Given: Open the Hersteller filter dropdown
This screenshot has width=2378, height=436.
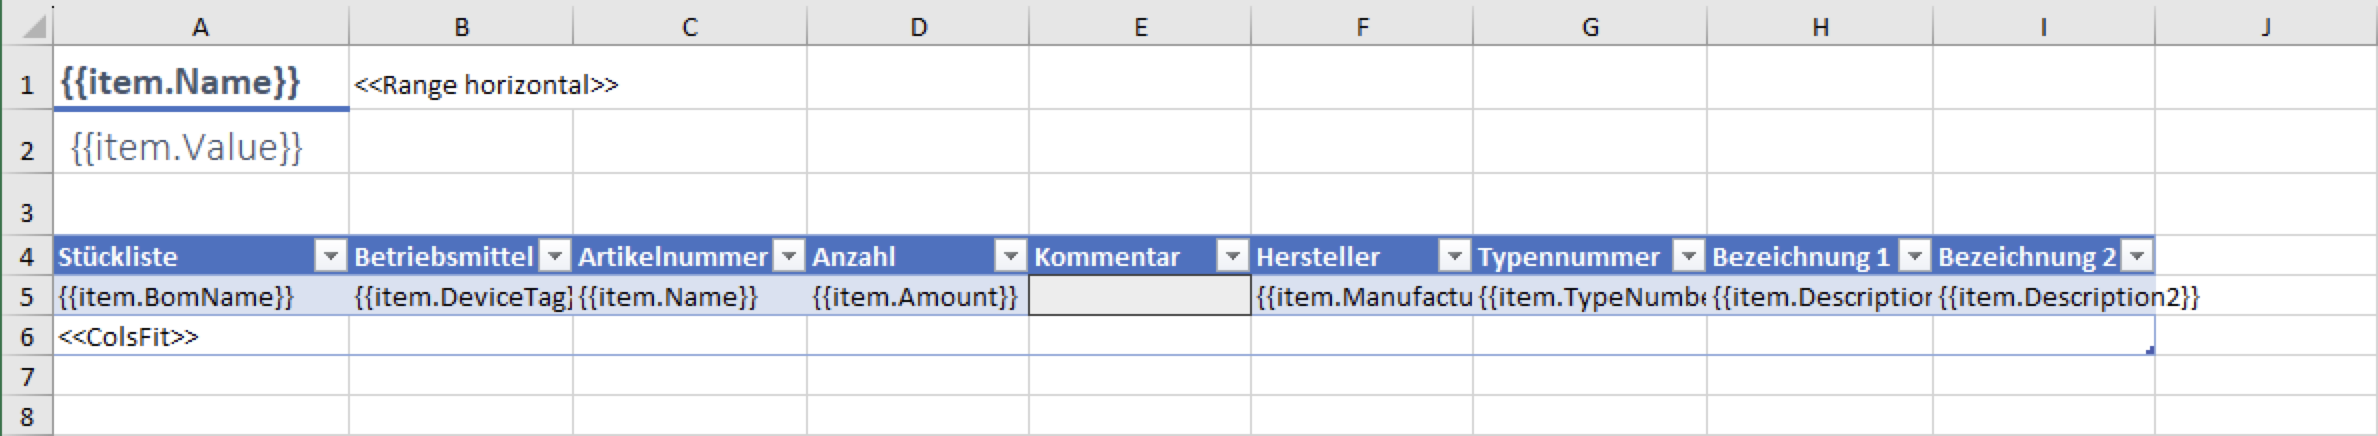Looking at the screenshot, I should point(1455,257).
